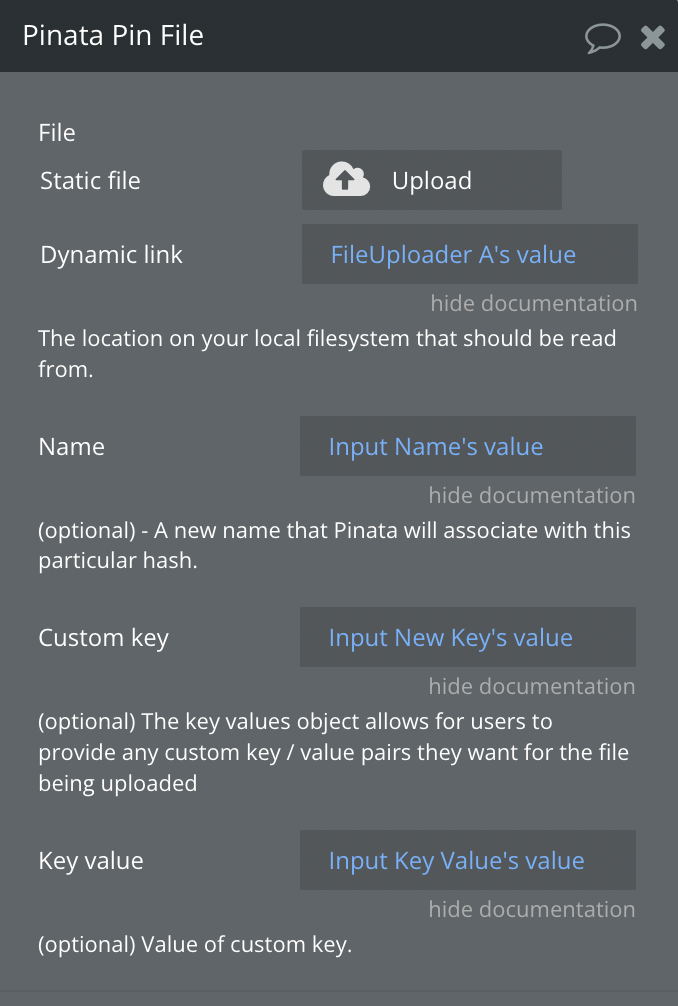
Task: Click the Name field label
Action: 71,447
